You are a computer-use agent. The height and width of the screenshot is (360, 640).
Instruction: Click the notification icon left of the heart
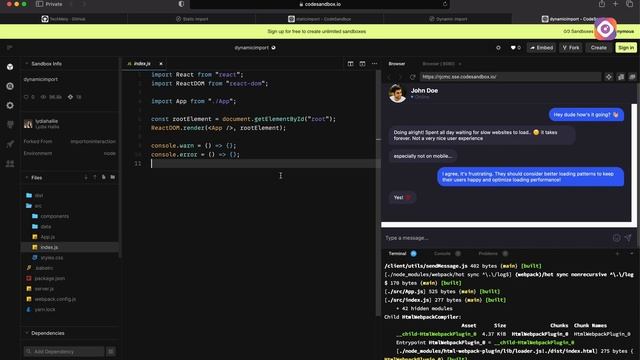[498, 48]
